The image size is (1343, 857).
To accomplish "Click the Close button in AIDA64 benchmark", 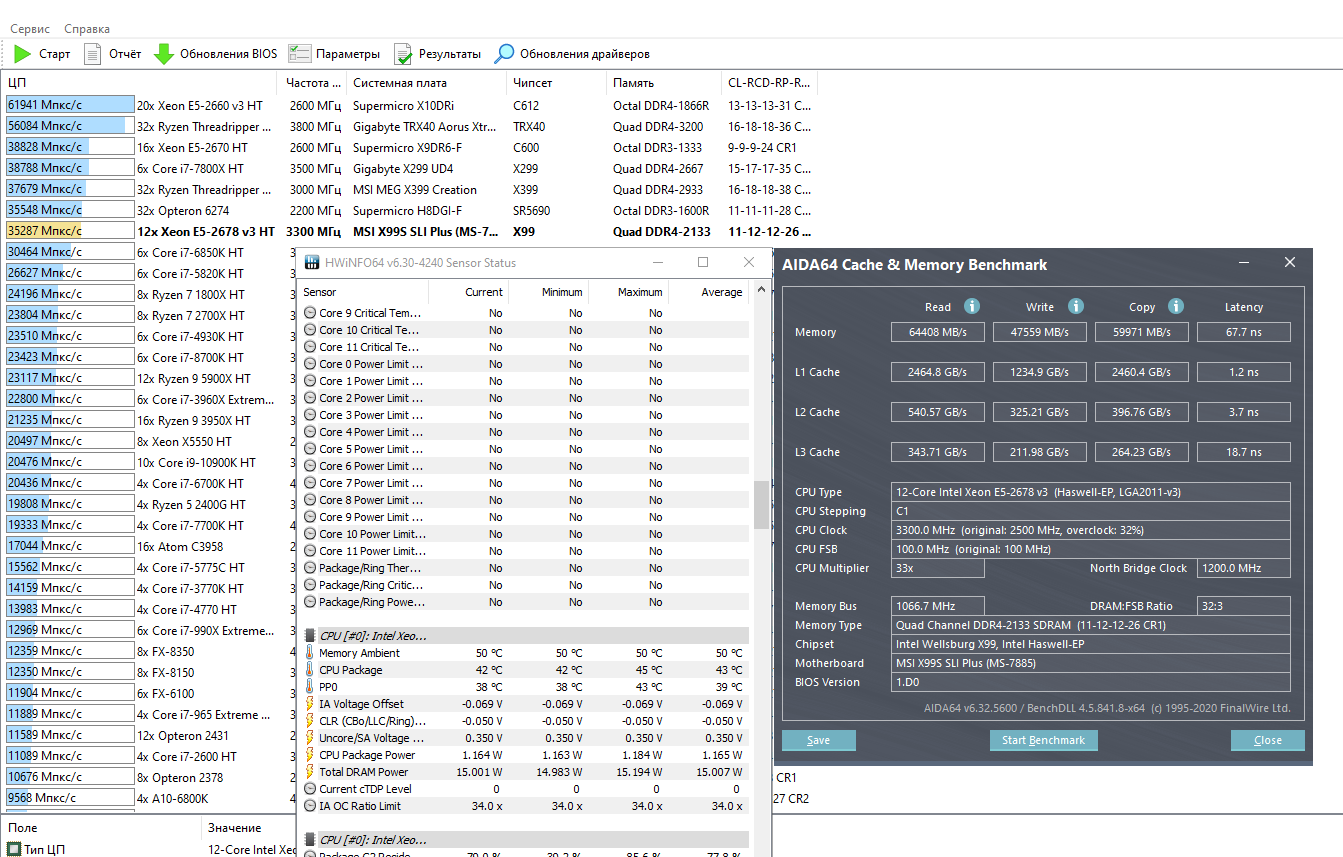I will 1268,740.
